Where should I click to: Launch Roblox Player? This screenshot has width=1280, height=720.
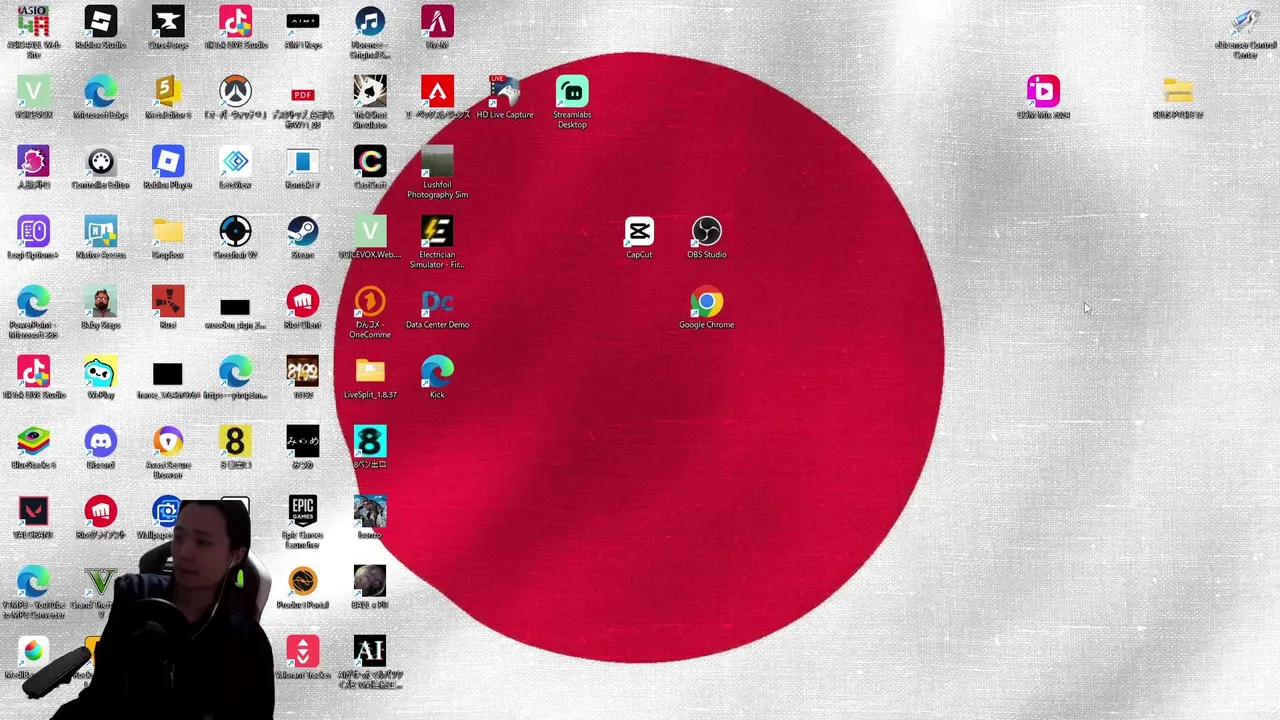(168, 162)
